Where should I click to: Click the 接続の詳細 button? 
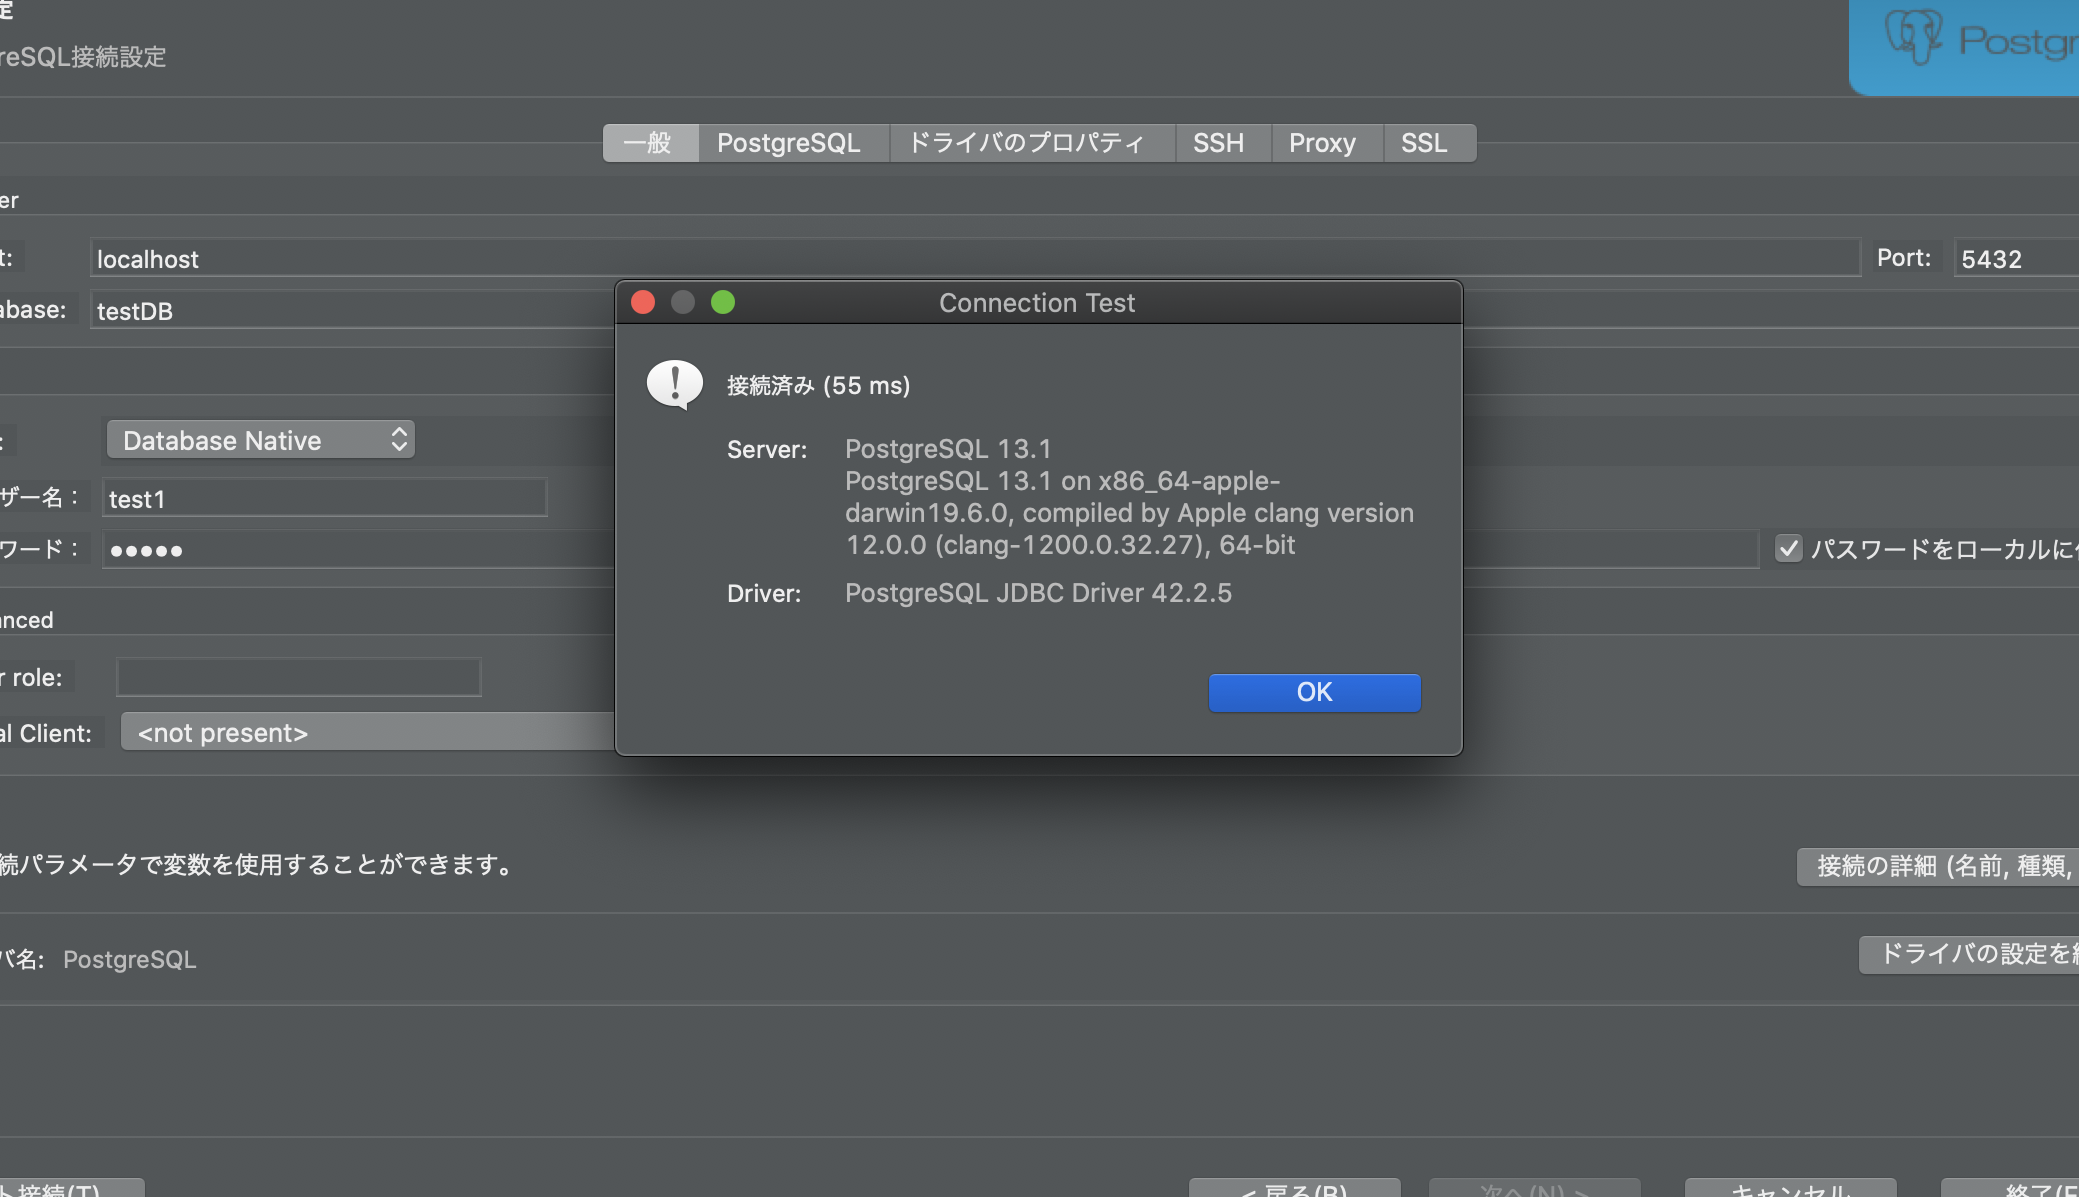pyautogui.click(x=1938, y=866)
